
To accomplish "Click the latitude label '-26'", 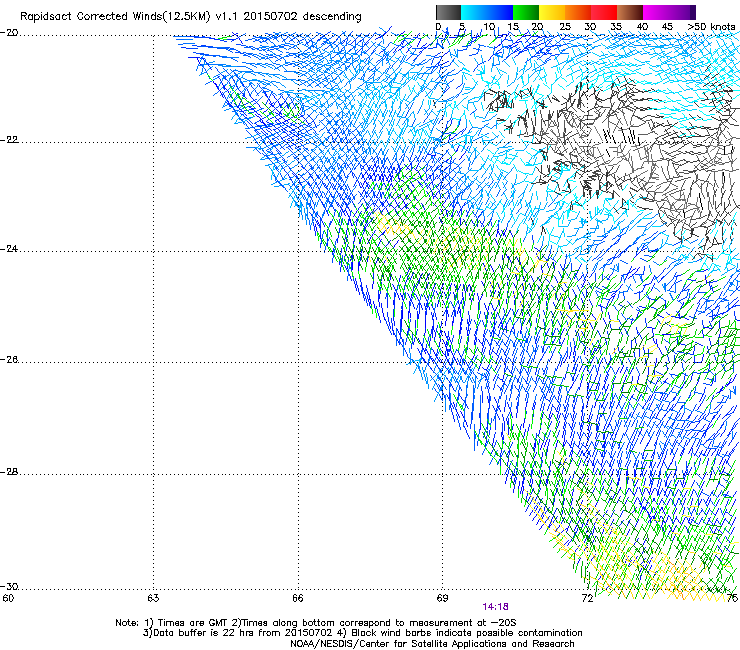I will click(x=9, y=360).
